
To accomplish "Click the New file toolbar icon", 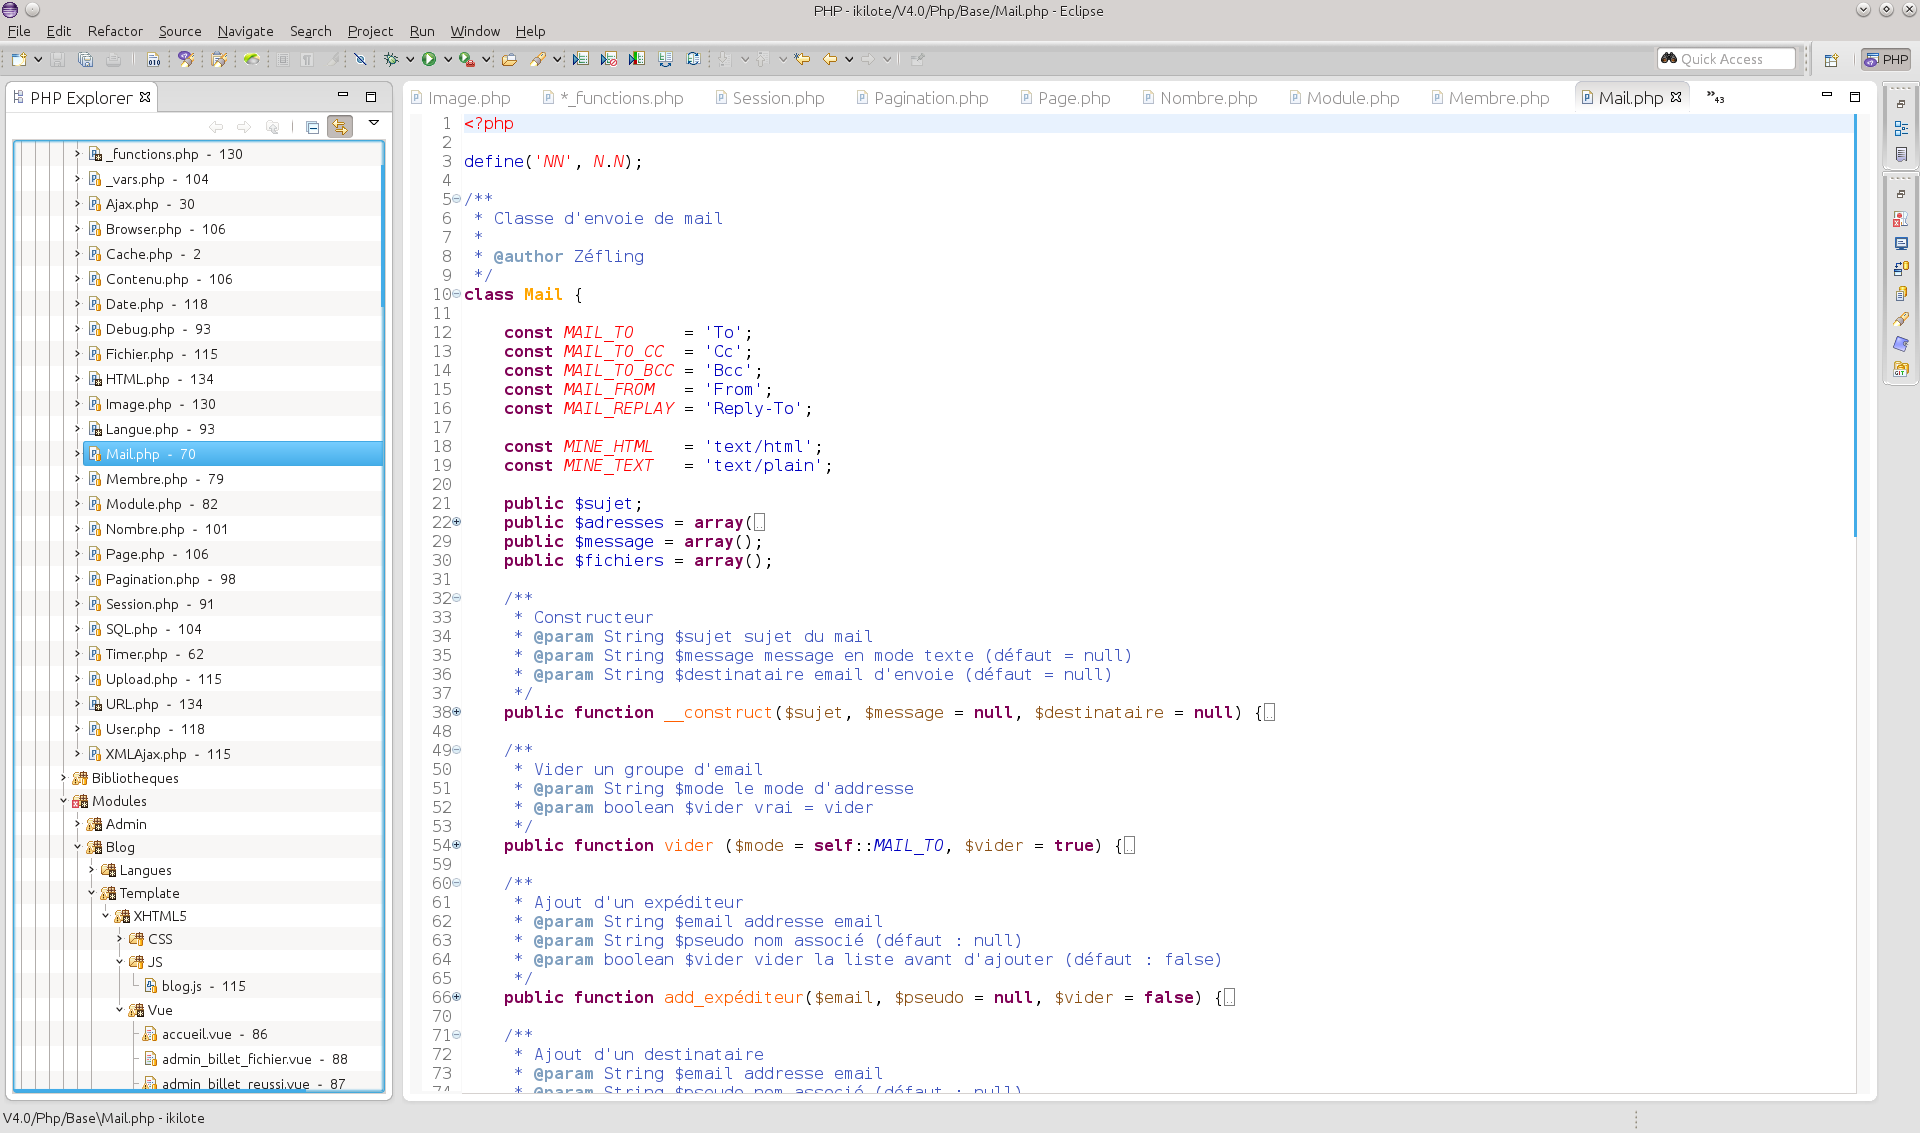I will pos(19,60).
